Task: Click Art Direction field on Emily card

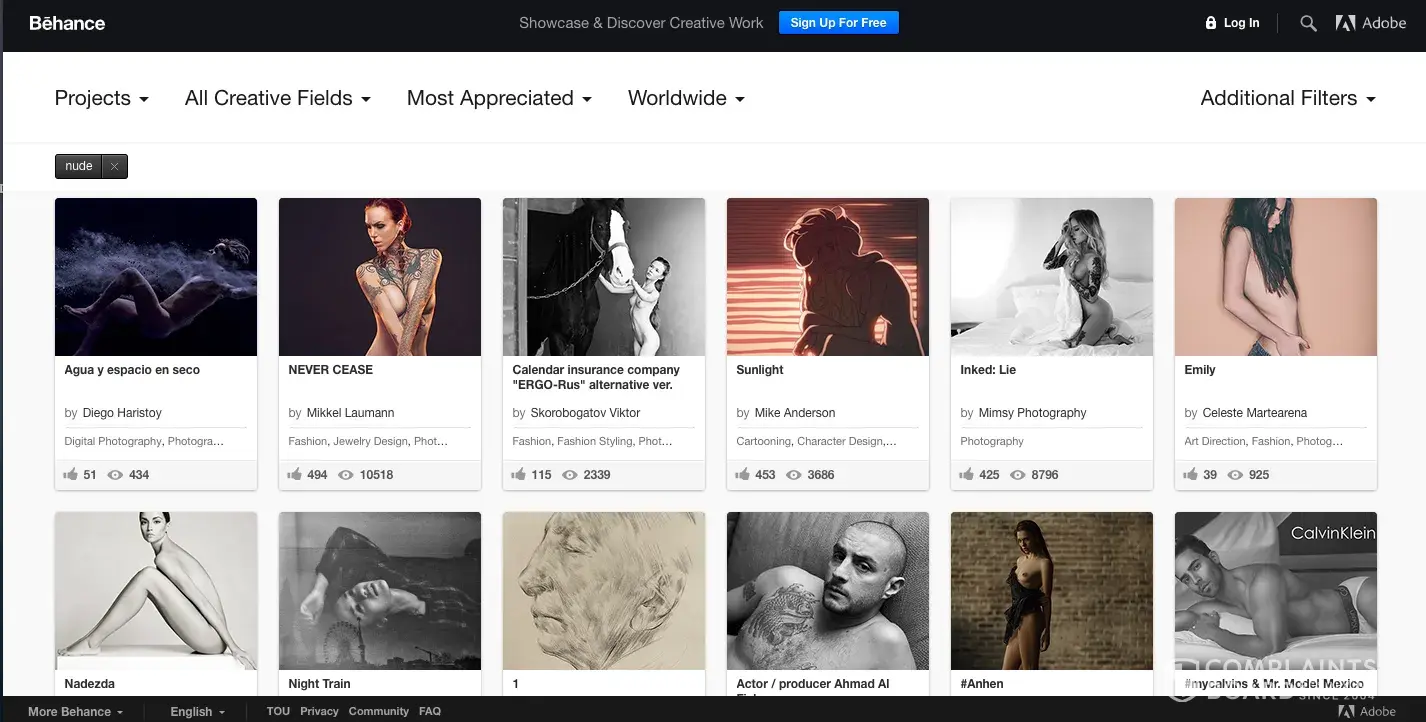Action: click(x=1215, y=441)
